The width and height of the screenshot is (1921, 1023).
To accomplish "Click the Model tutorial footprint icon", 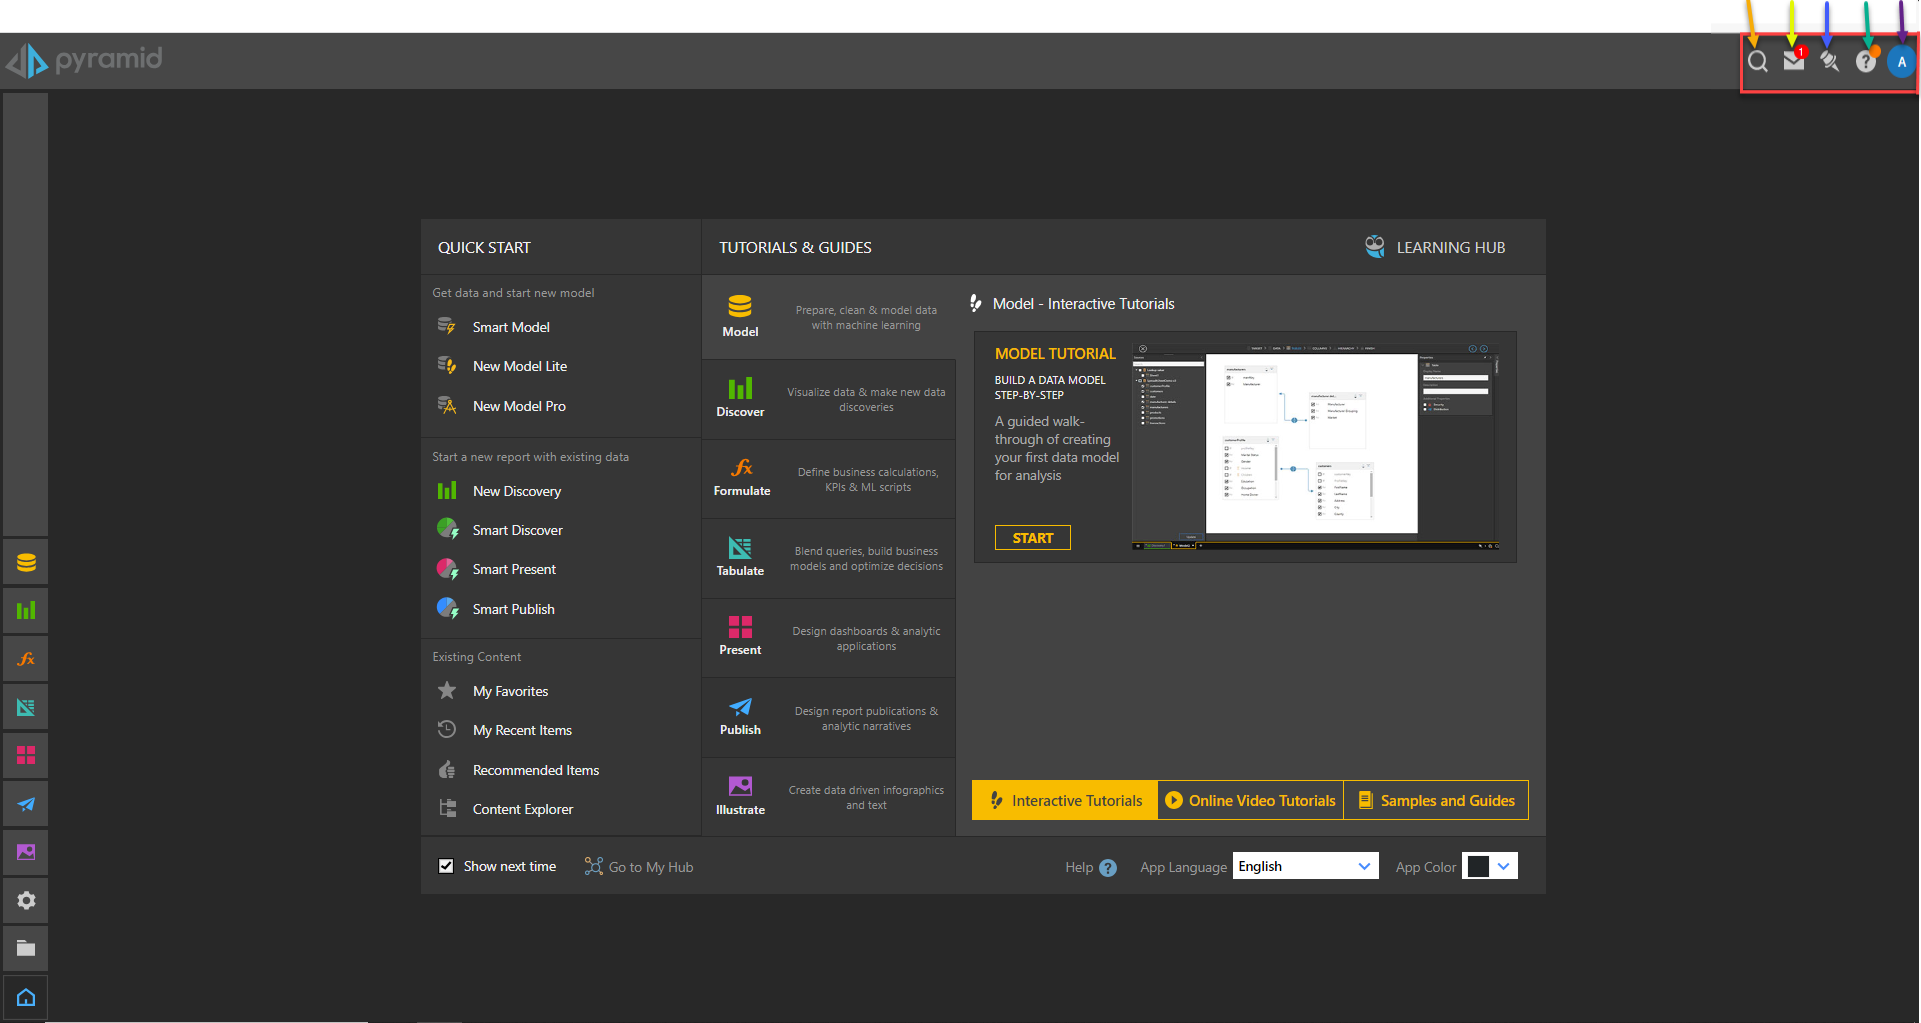I will [976, 303].
